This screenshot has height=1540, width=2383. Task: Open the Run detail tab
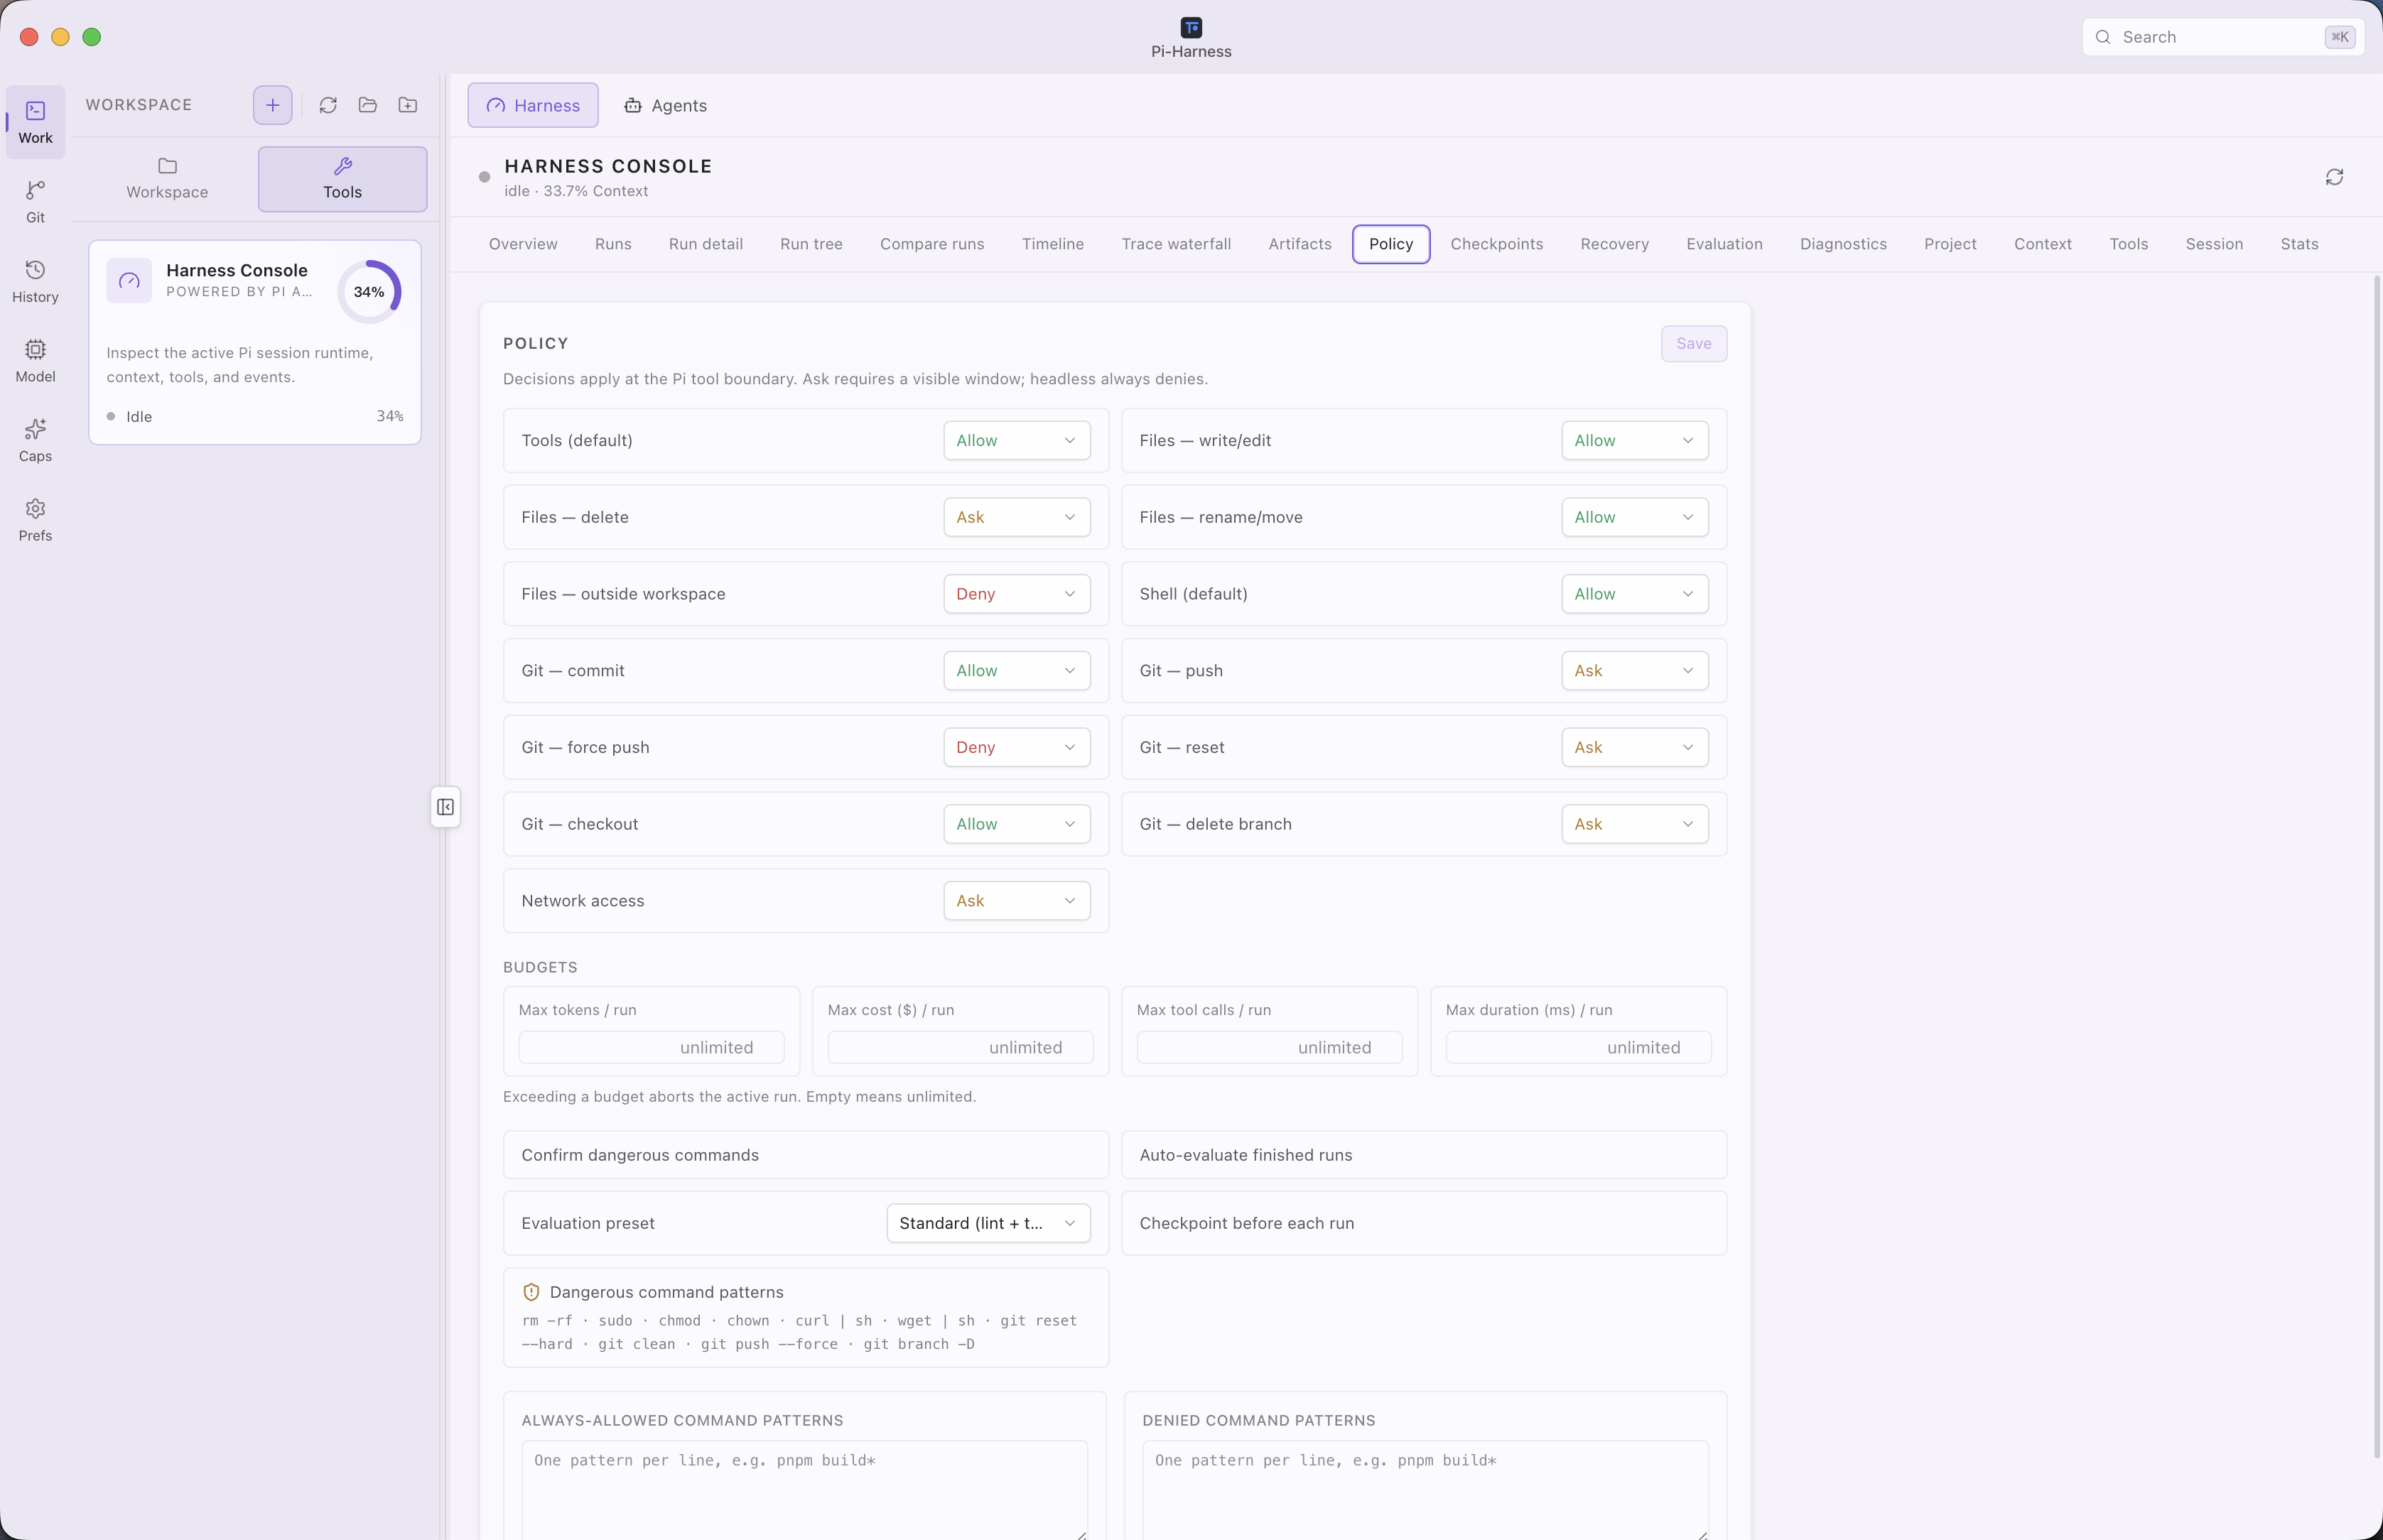coord(706,244)
